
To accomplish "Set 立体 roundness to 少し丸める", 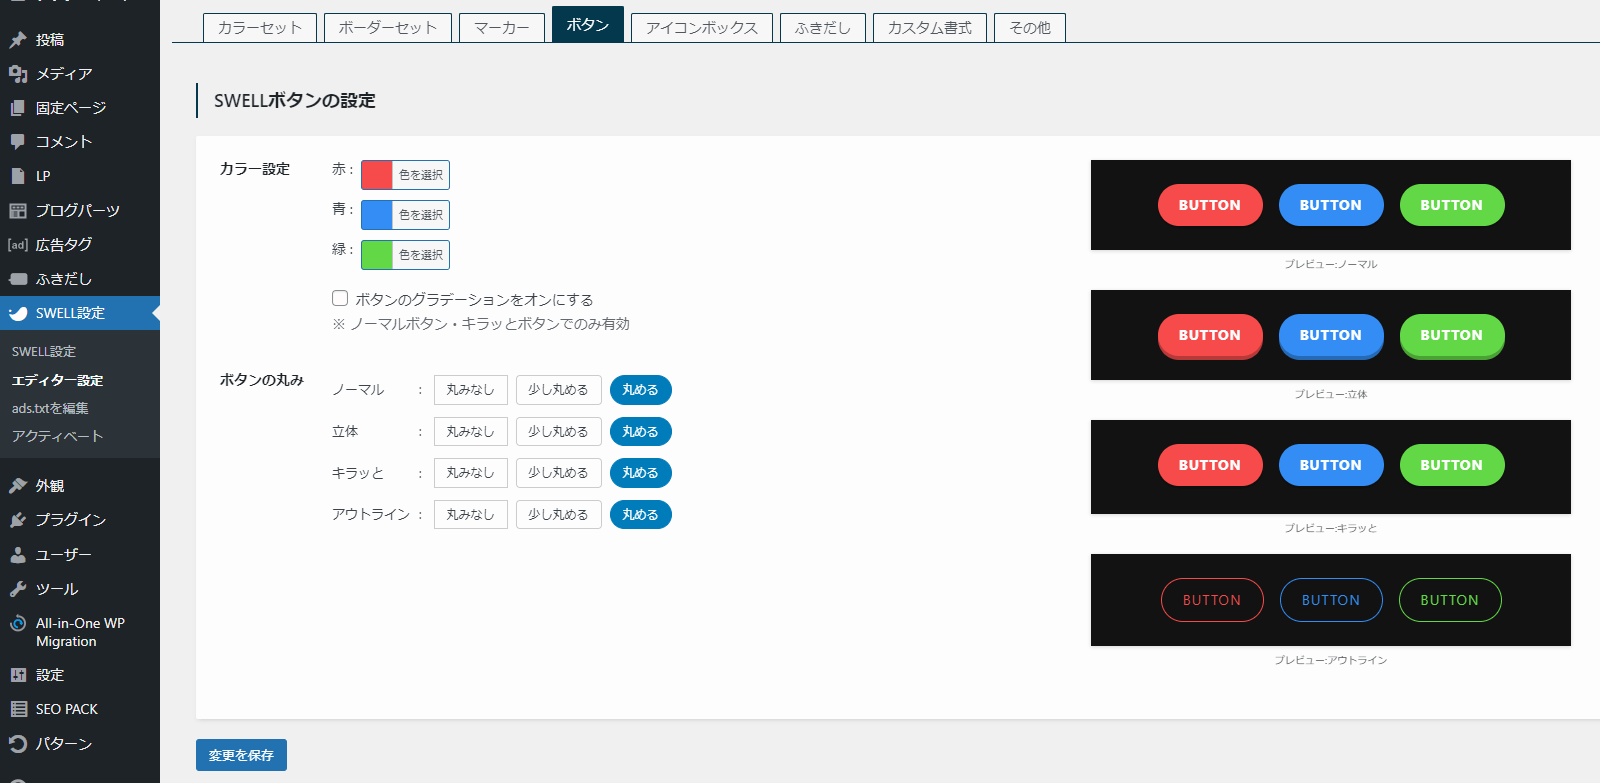I will [x=558, y=432].
